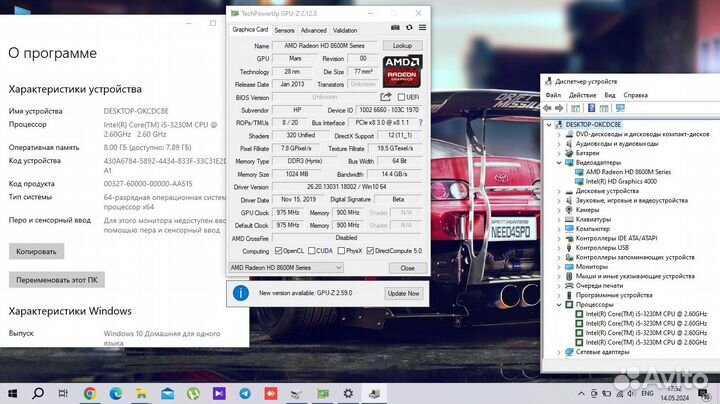Screen dimensions: 720x404
Task: Switch to the Sensors tab in GPU-Z
Action: (284, 30)
